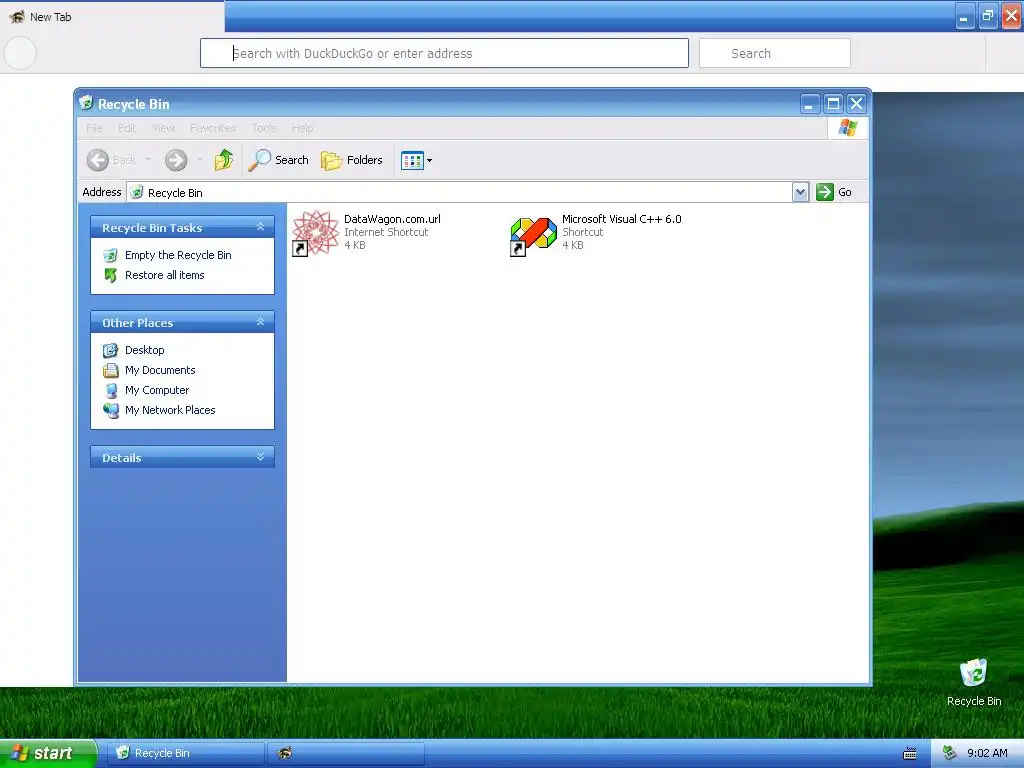Toggle the Folders pane
Viewport: 1024px width, 768px height.
coord(351,160)
